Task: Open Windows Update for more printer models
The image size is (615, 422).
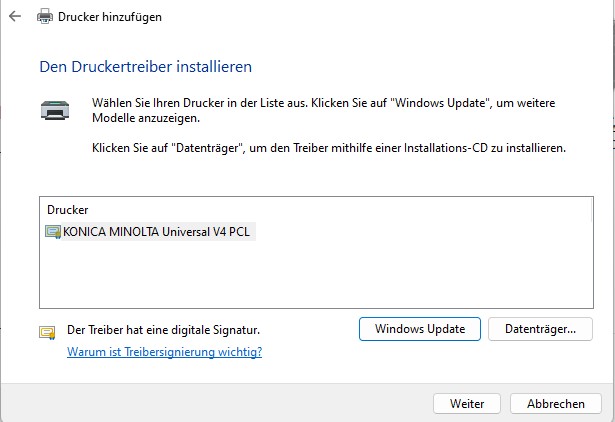Action: [420, 329]
